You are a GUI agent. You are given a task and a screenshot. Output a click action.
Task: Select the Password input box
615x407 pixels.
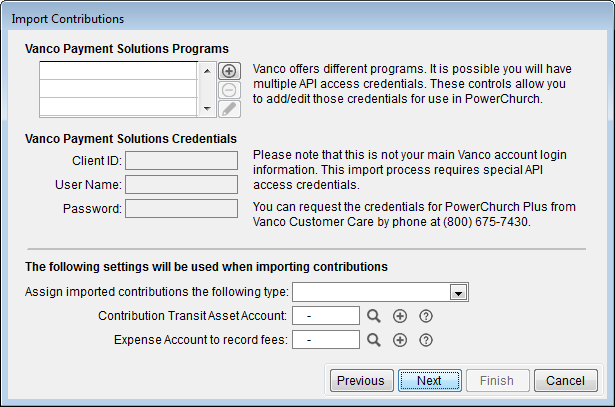tap(181, 208)
